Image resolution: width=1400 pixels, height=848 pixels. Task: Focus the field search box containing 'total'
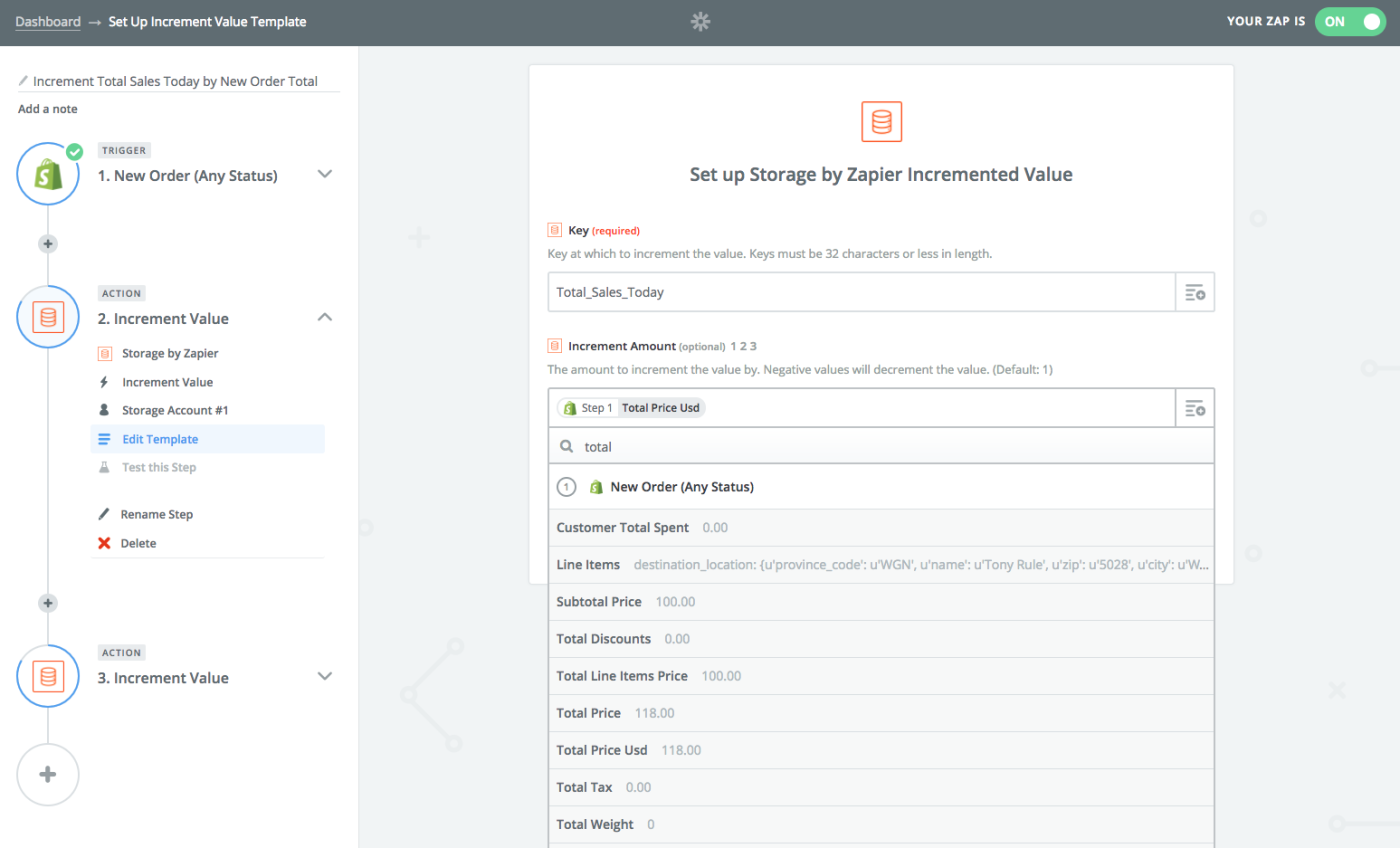[x=881, y=447]
